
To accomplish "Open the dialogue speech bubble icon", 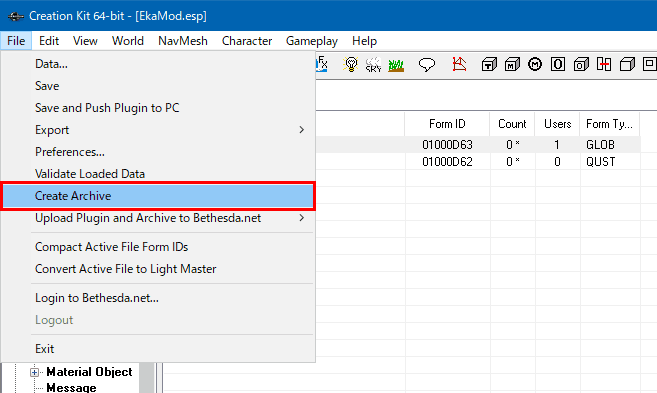I will [x=427, y=65].
